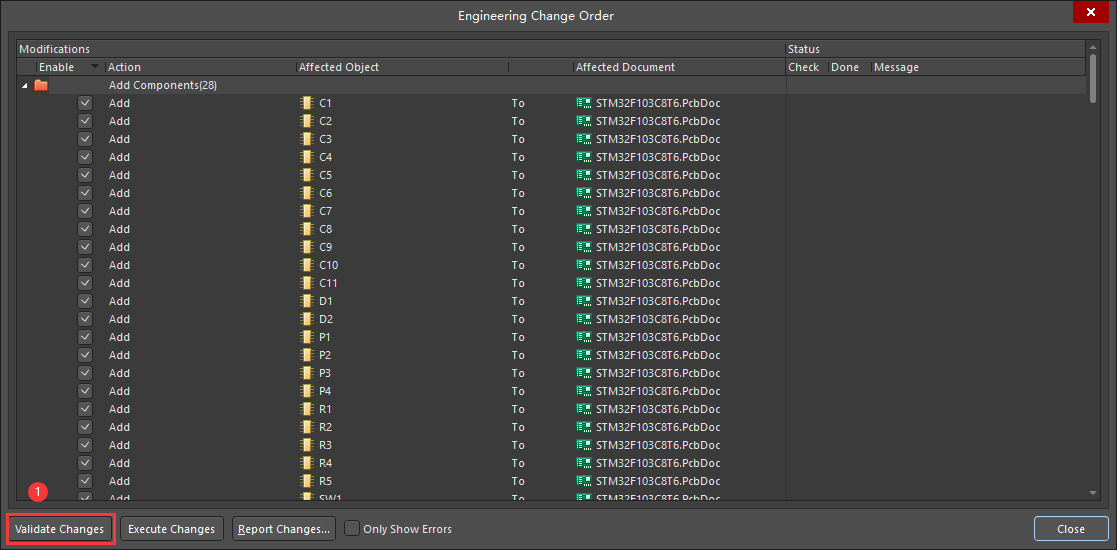The height and width of the screenshot is (550, 1117).
Task: Open the Enable column dropdown arrow
Action: pos(95,67)
